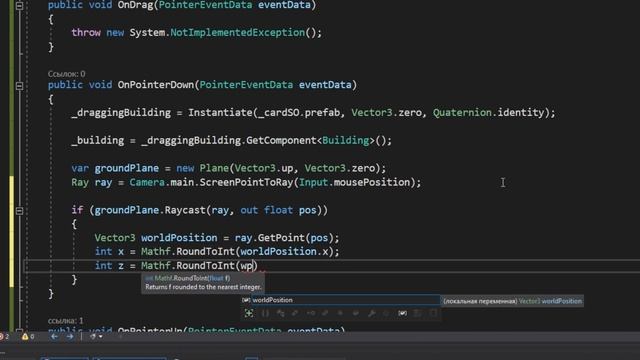
Task: Click RoundToInt in the int z line
Action: pos(205,266)
